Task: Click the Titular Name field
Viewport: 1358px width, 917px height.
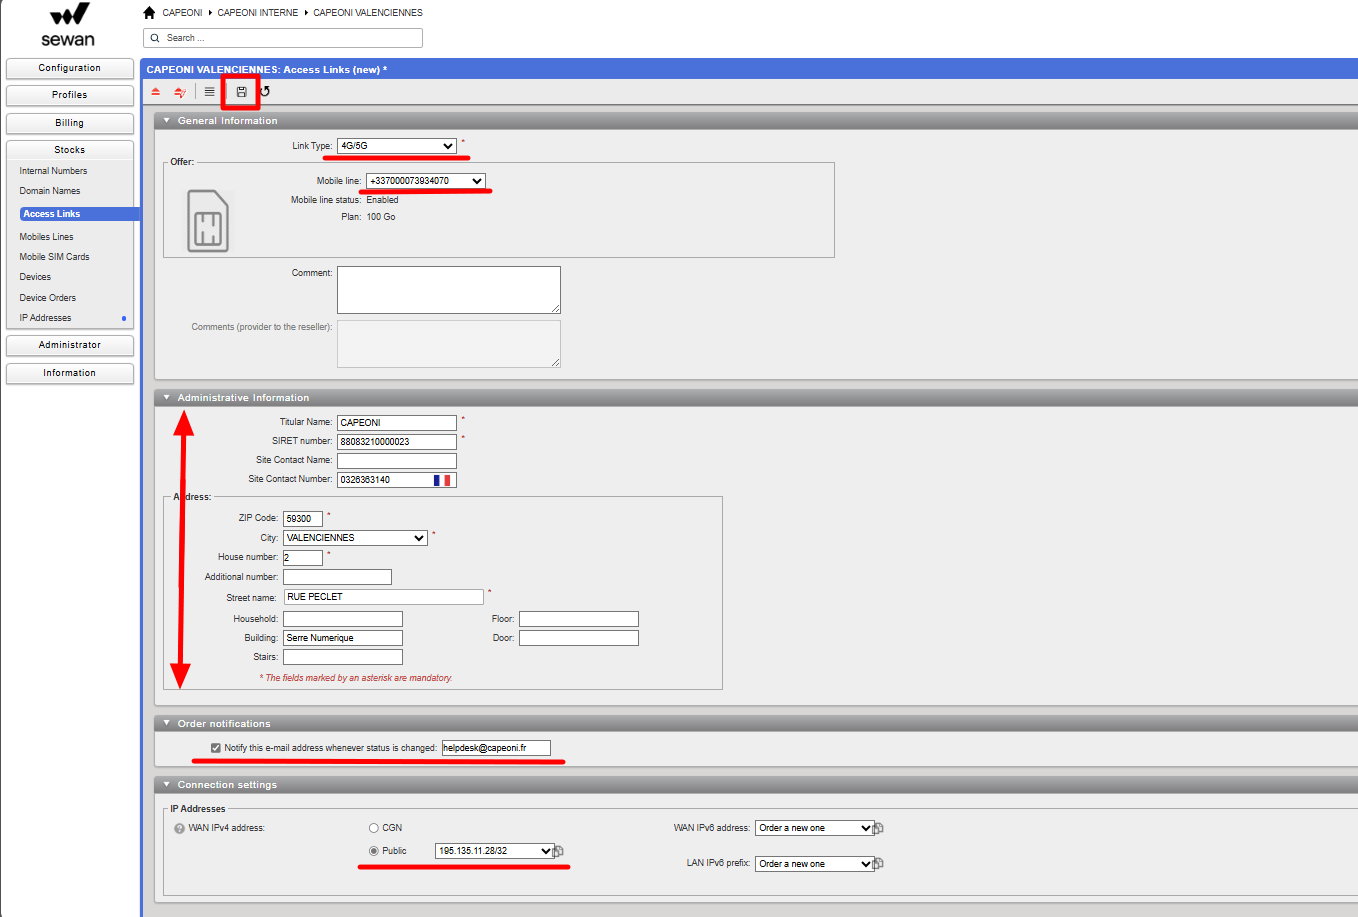Action: 397,423
